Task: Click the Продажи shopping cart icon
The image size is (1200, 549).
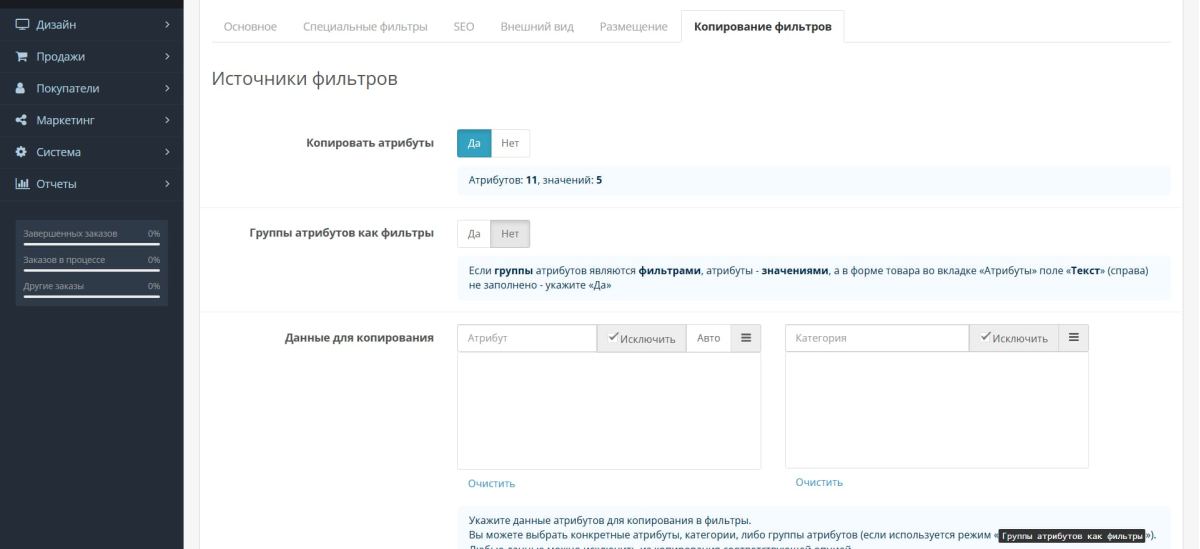Action: tap(21, 56)
